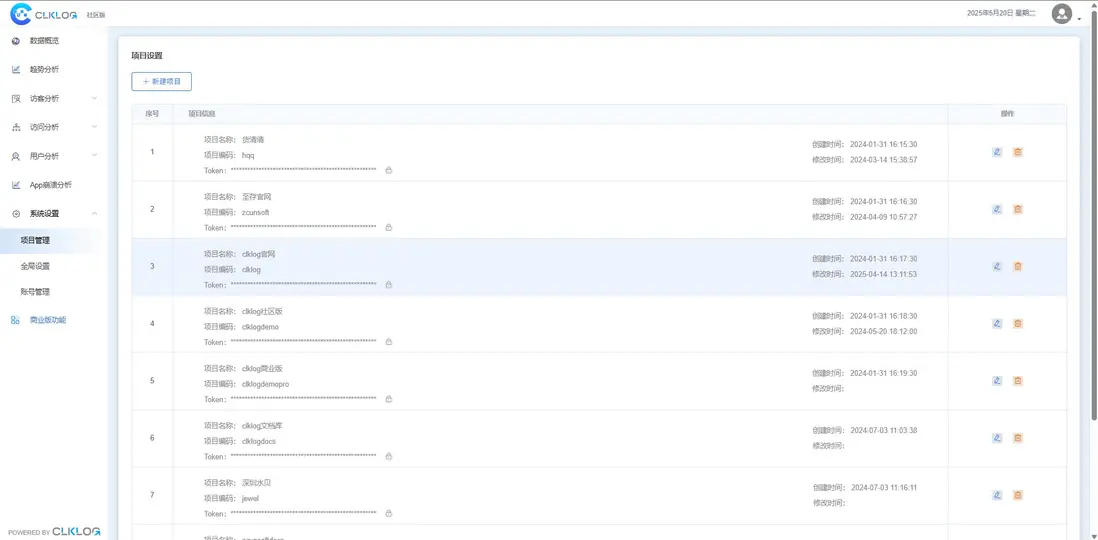Viewport: 1098px width, 540px height.
Task: Open the 商业版功能 link
Action: tap(47, 320)
